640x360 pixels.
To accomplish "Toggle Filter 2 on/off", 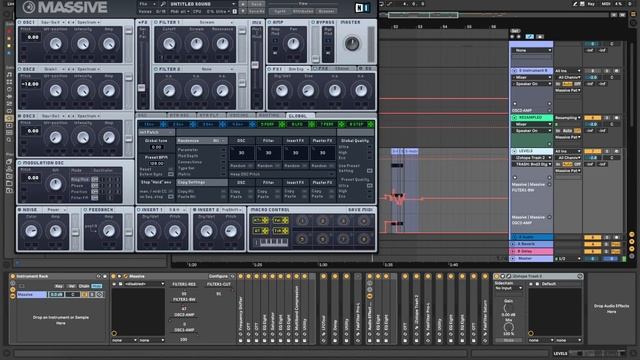I will pos(156,69).
